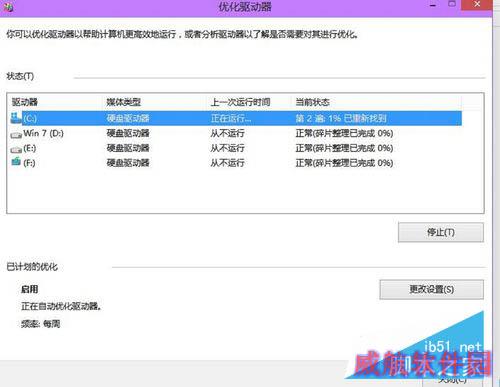Click 硬盘驱动器 in (C:) row
This screenshot has width=500, height=387.
point(128,118)
